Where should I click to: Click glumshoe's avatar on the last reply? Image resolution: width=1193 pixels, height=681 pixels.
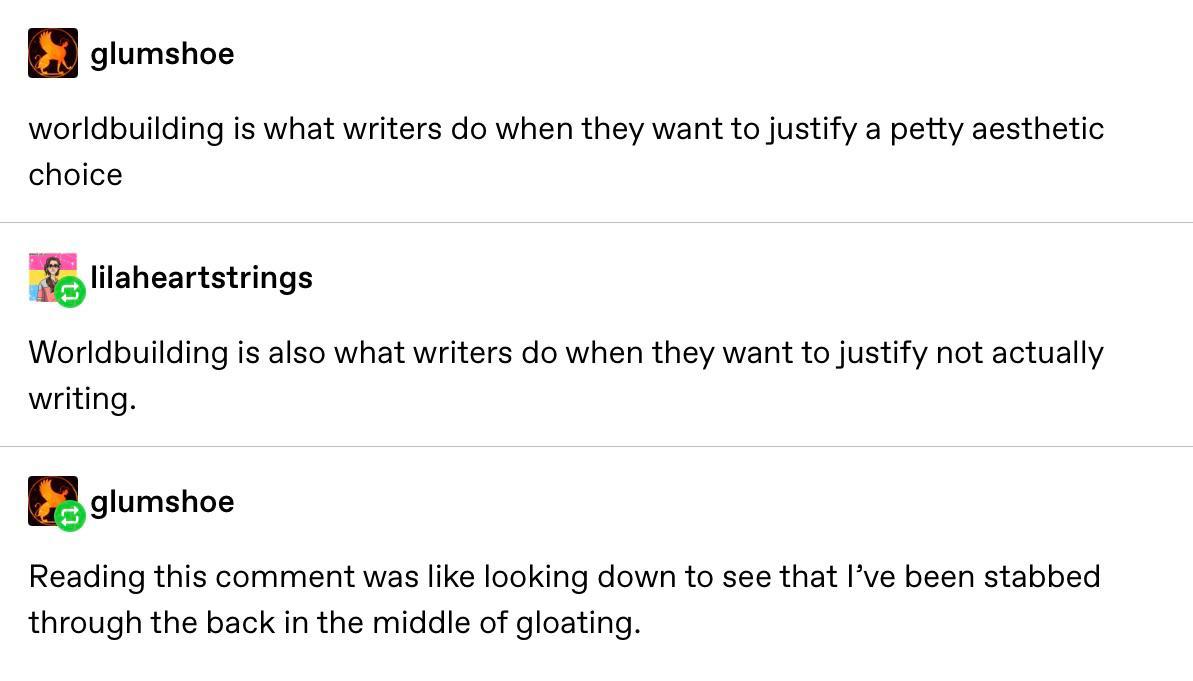pyautogui.click(x=48, y=497)
